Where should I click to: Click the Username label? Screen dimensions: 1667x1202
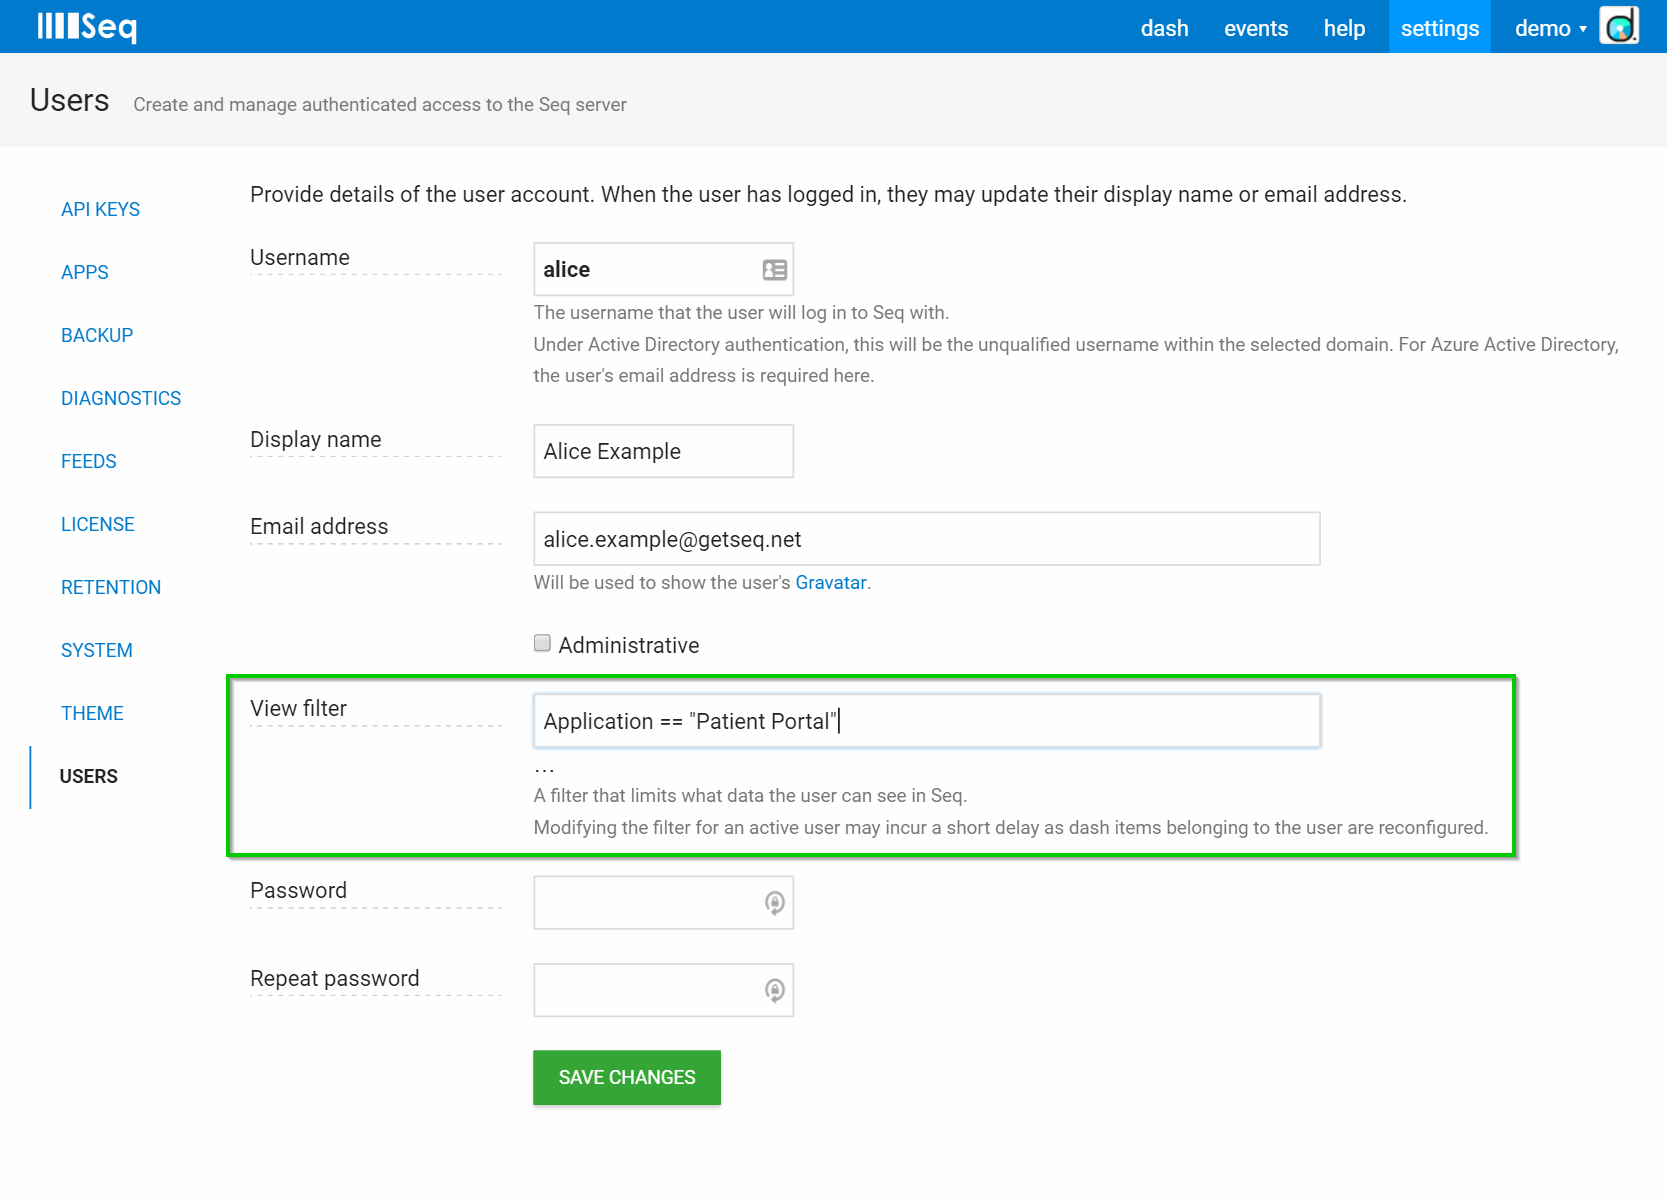tap(300, 257)
